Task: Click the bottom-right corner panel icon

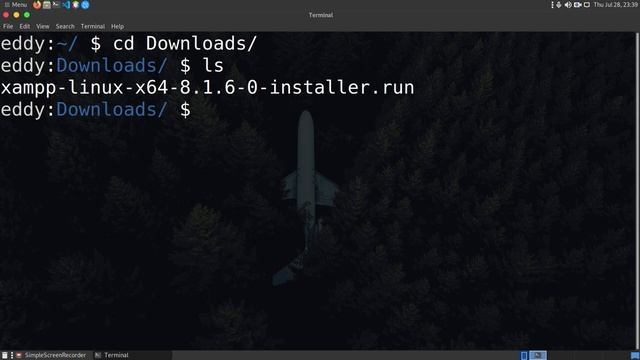Action: click(635, 356)
